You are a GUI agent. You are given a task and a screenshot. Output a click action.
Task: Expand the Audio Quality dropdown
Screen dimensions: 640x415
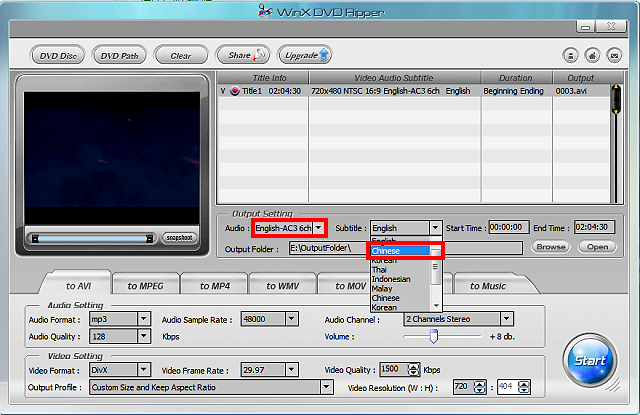[x=144, y=336]
